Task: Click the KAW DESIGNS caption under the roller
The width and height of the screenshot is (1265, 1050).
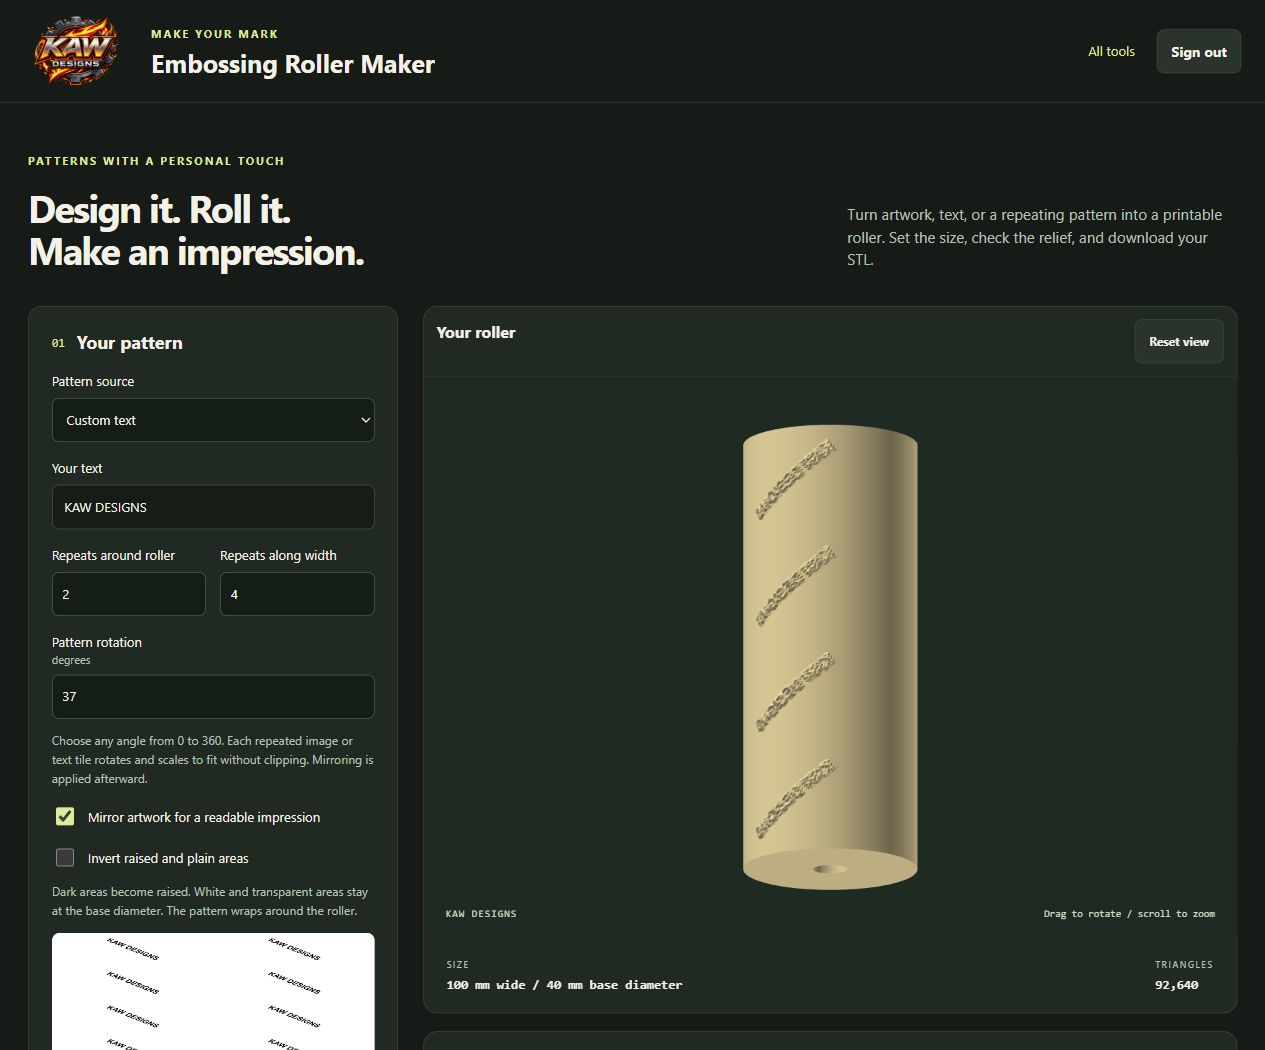Action: pos(481,914)
